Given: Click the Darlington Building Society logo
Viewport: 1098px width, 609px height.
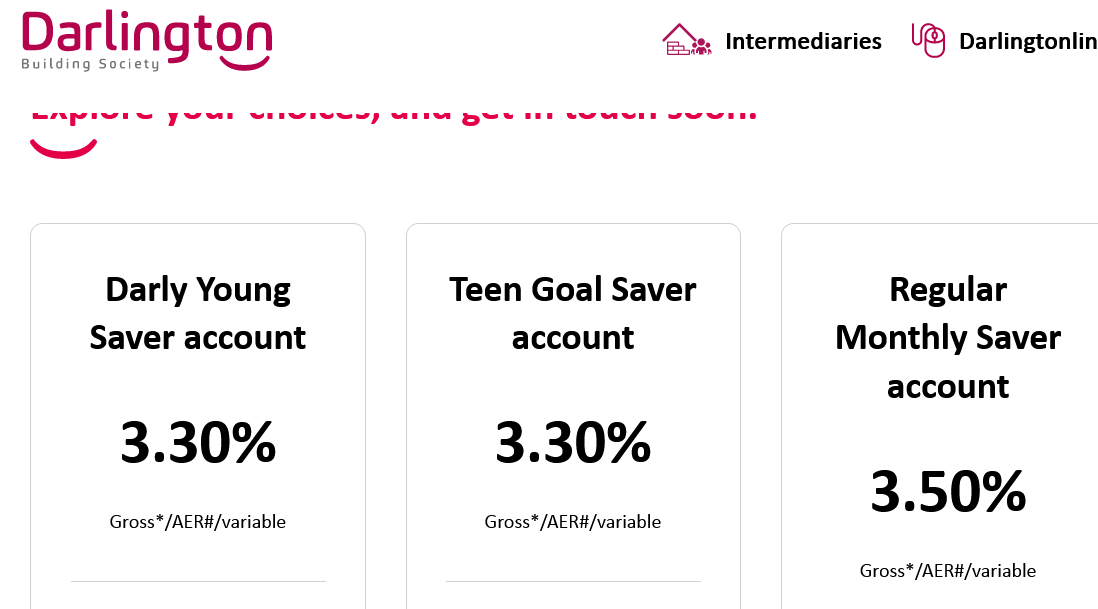Looking at the screenshot, I should click(146, 41).
